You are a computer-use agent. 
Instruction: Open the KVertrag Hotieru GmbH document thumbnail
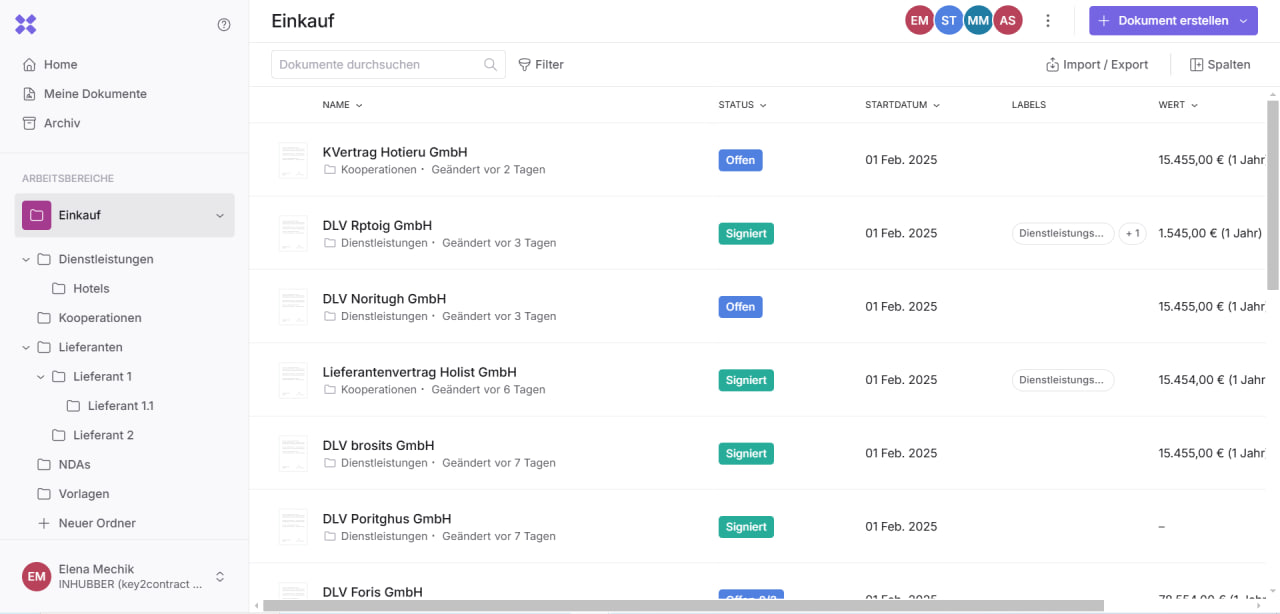click(293, 160)
